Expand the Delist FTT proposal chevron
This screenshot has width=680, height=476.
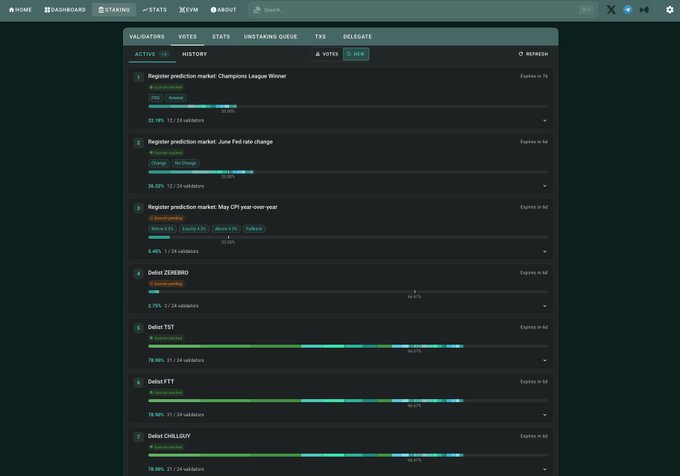[x=545, y=415]
